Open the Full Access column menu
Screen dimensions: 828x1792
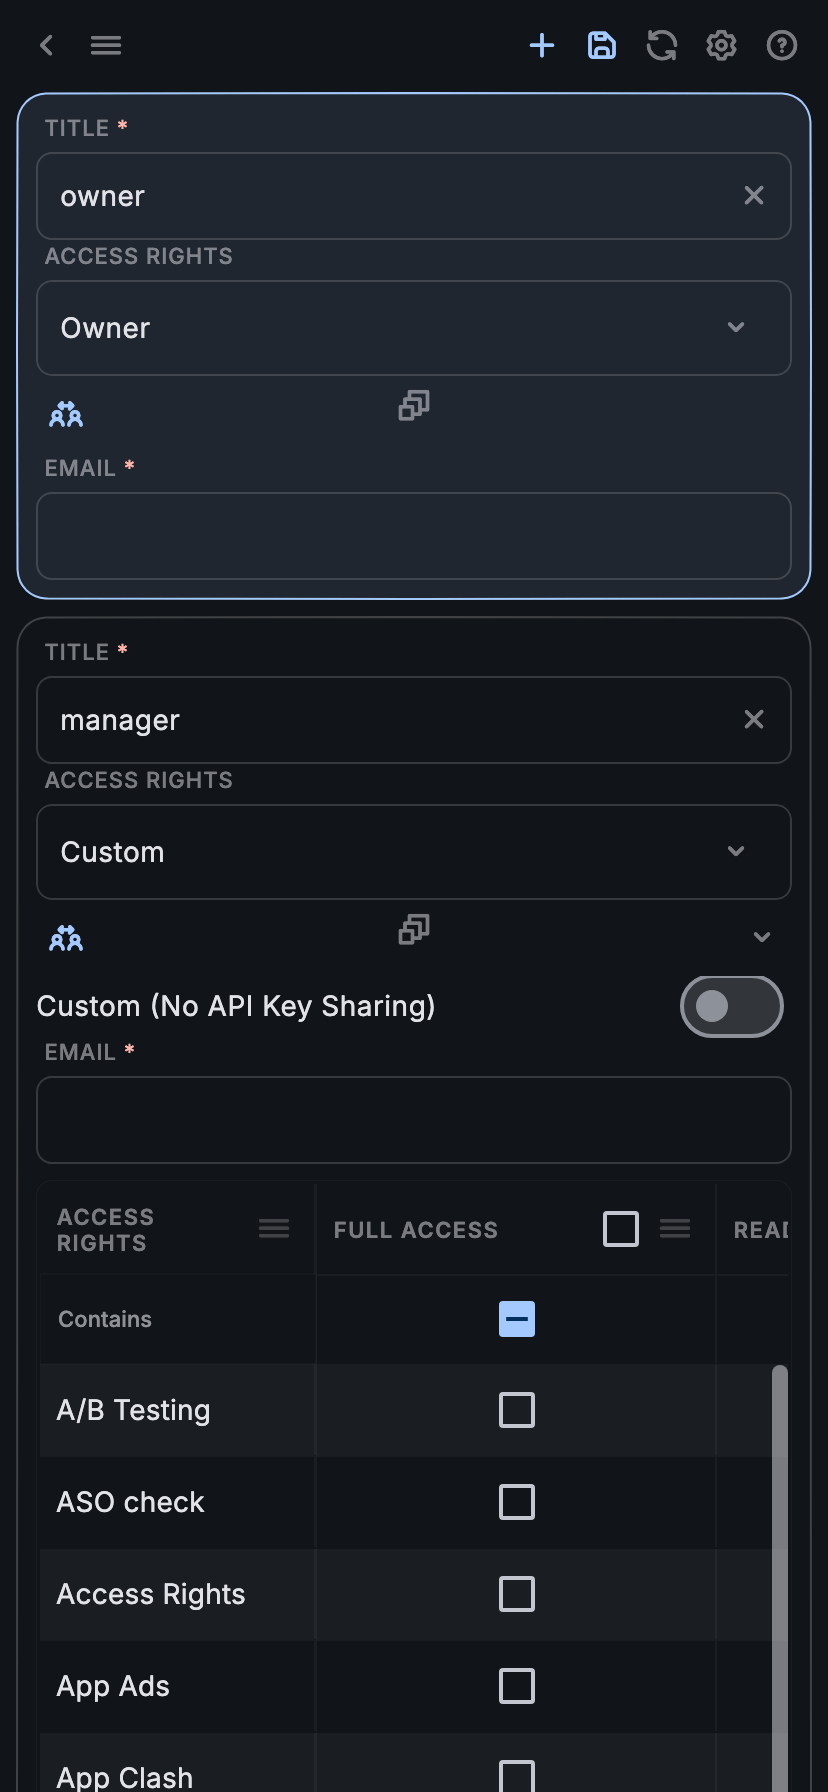(x=675, y=1229)
